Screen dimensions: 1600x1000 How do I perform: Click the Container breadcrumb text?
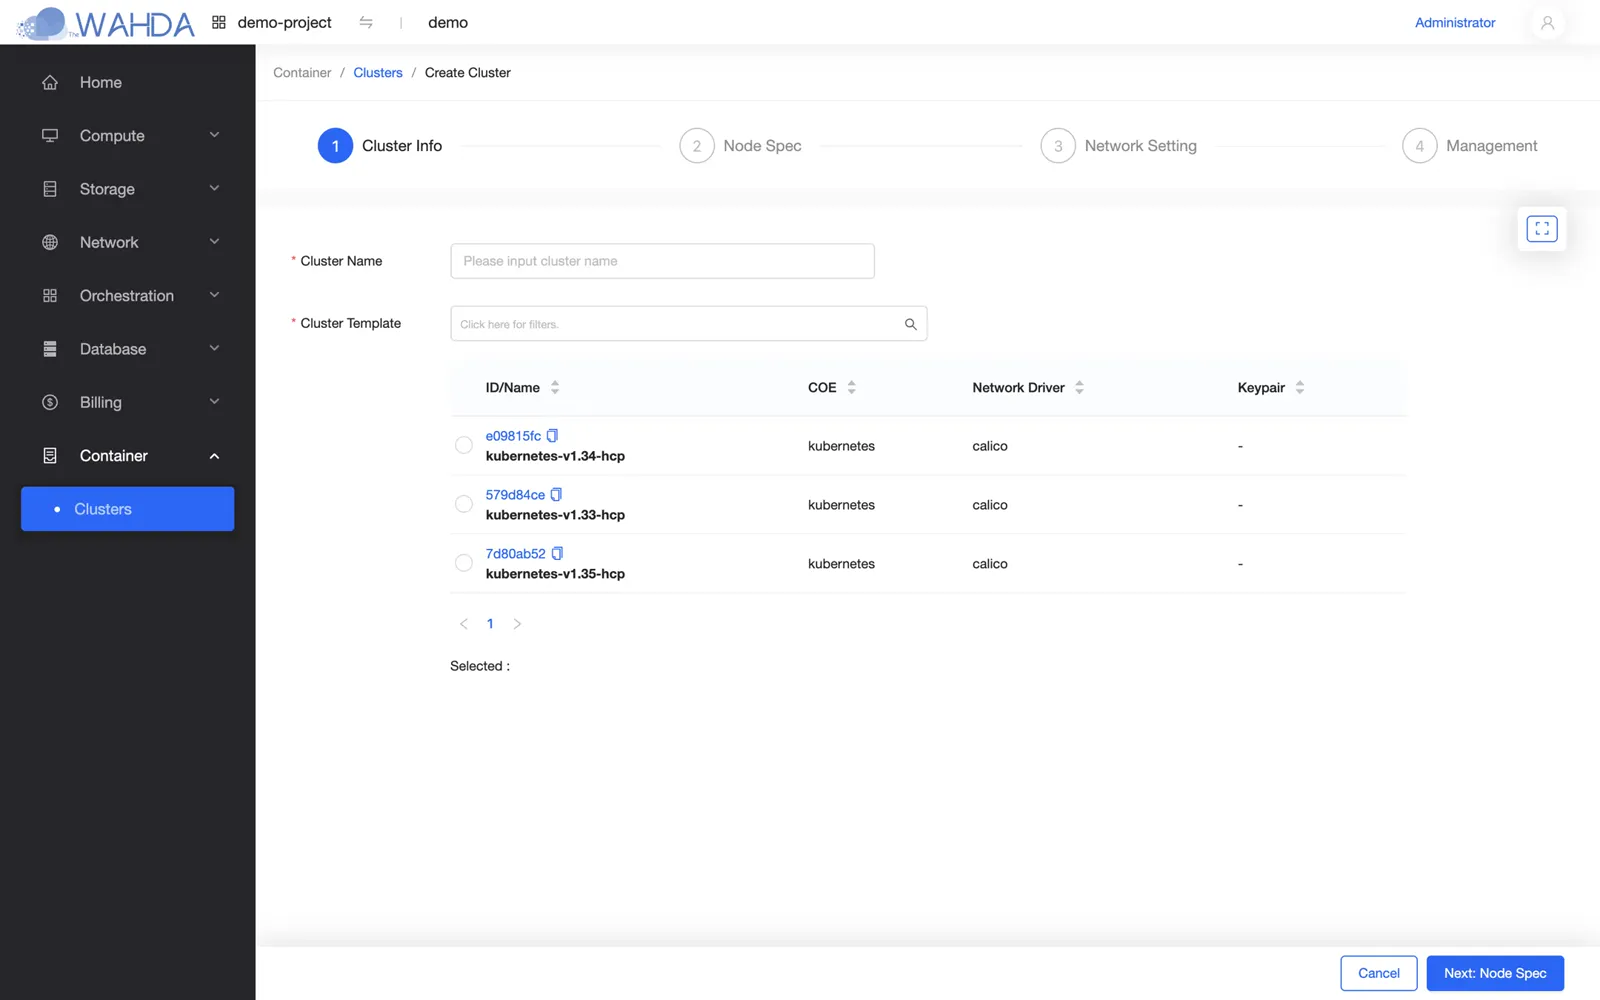click(x=302, y=73)
